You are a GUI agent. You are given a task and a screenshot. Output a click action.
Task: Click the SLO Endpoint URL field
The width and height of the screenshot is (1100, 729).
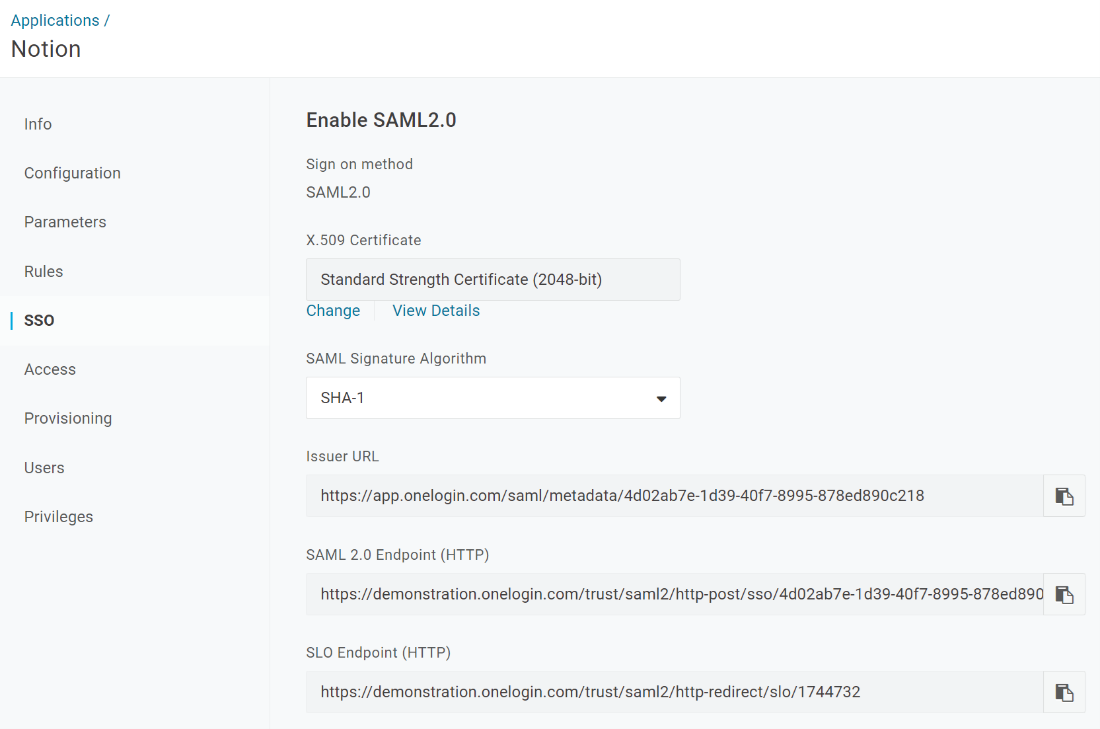click(x=674, y=693)
